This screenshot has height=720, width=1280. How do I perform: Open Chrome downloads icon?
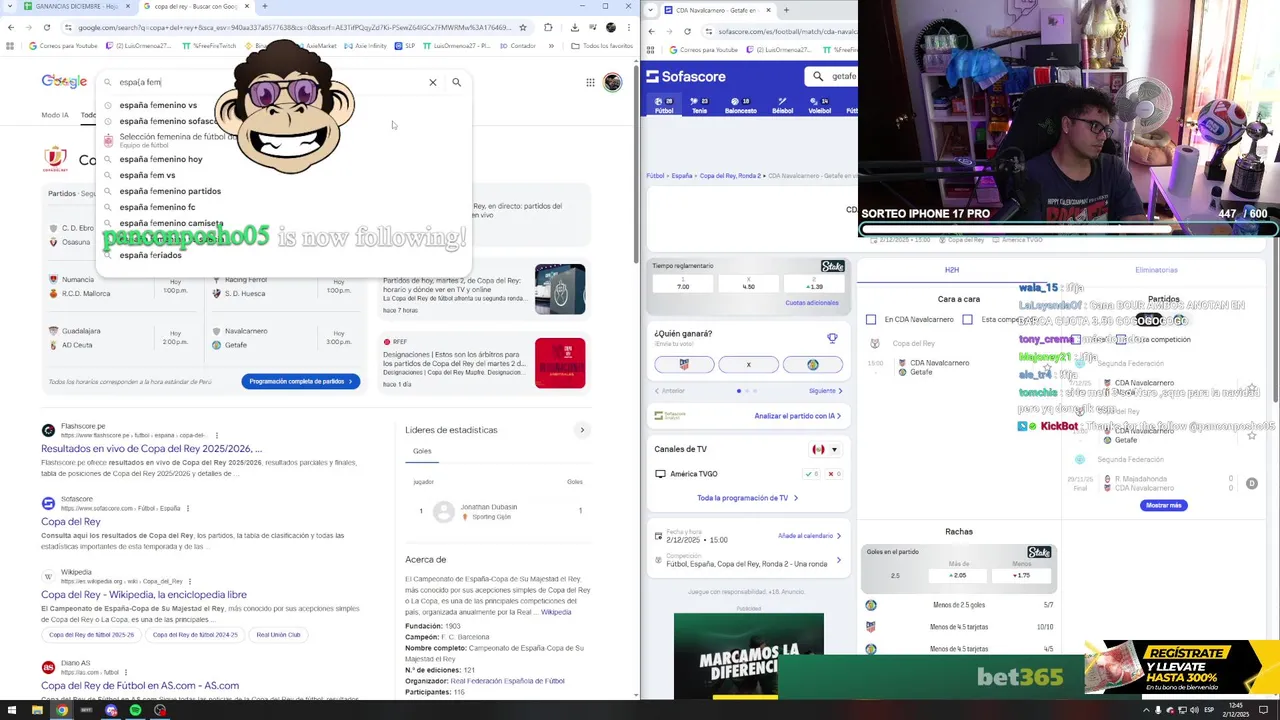[574, 27]
